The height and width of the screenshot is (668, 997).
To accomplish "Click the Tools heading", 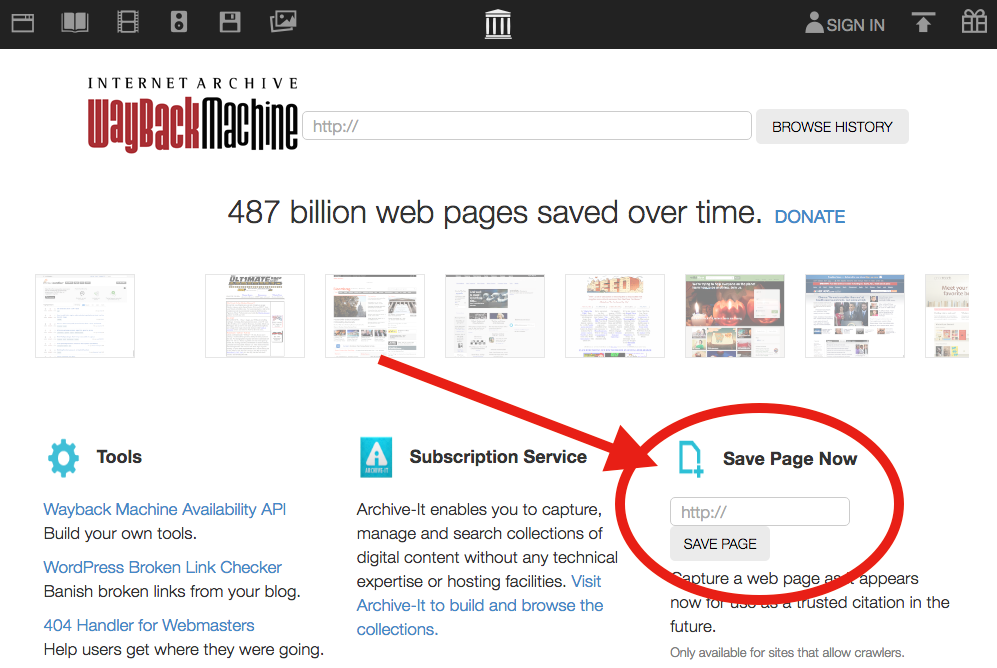I will pos(119,457).
